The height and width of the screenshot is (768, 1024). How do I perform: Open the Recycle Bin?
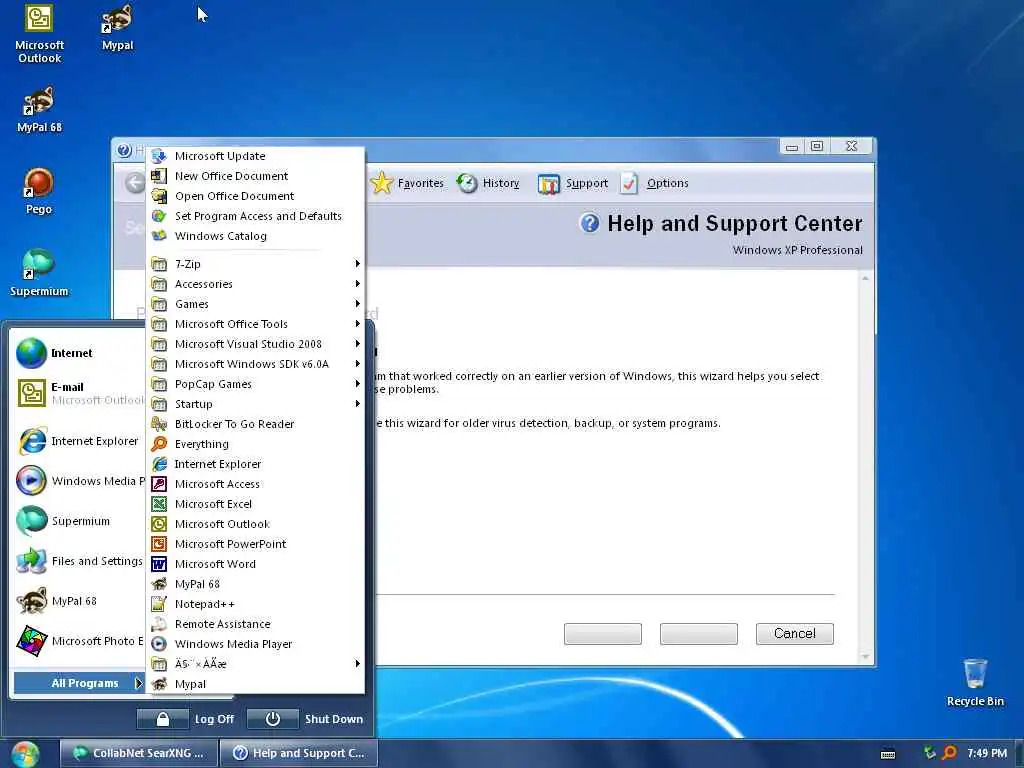click(974, 682)
